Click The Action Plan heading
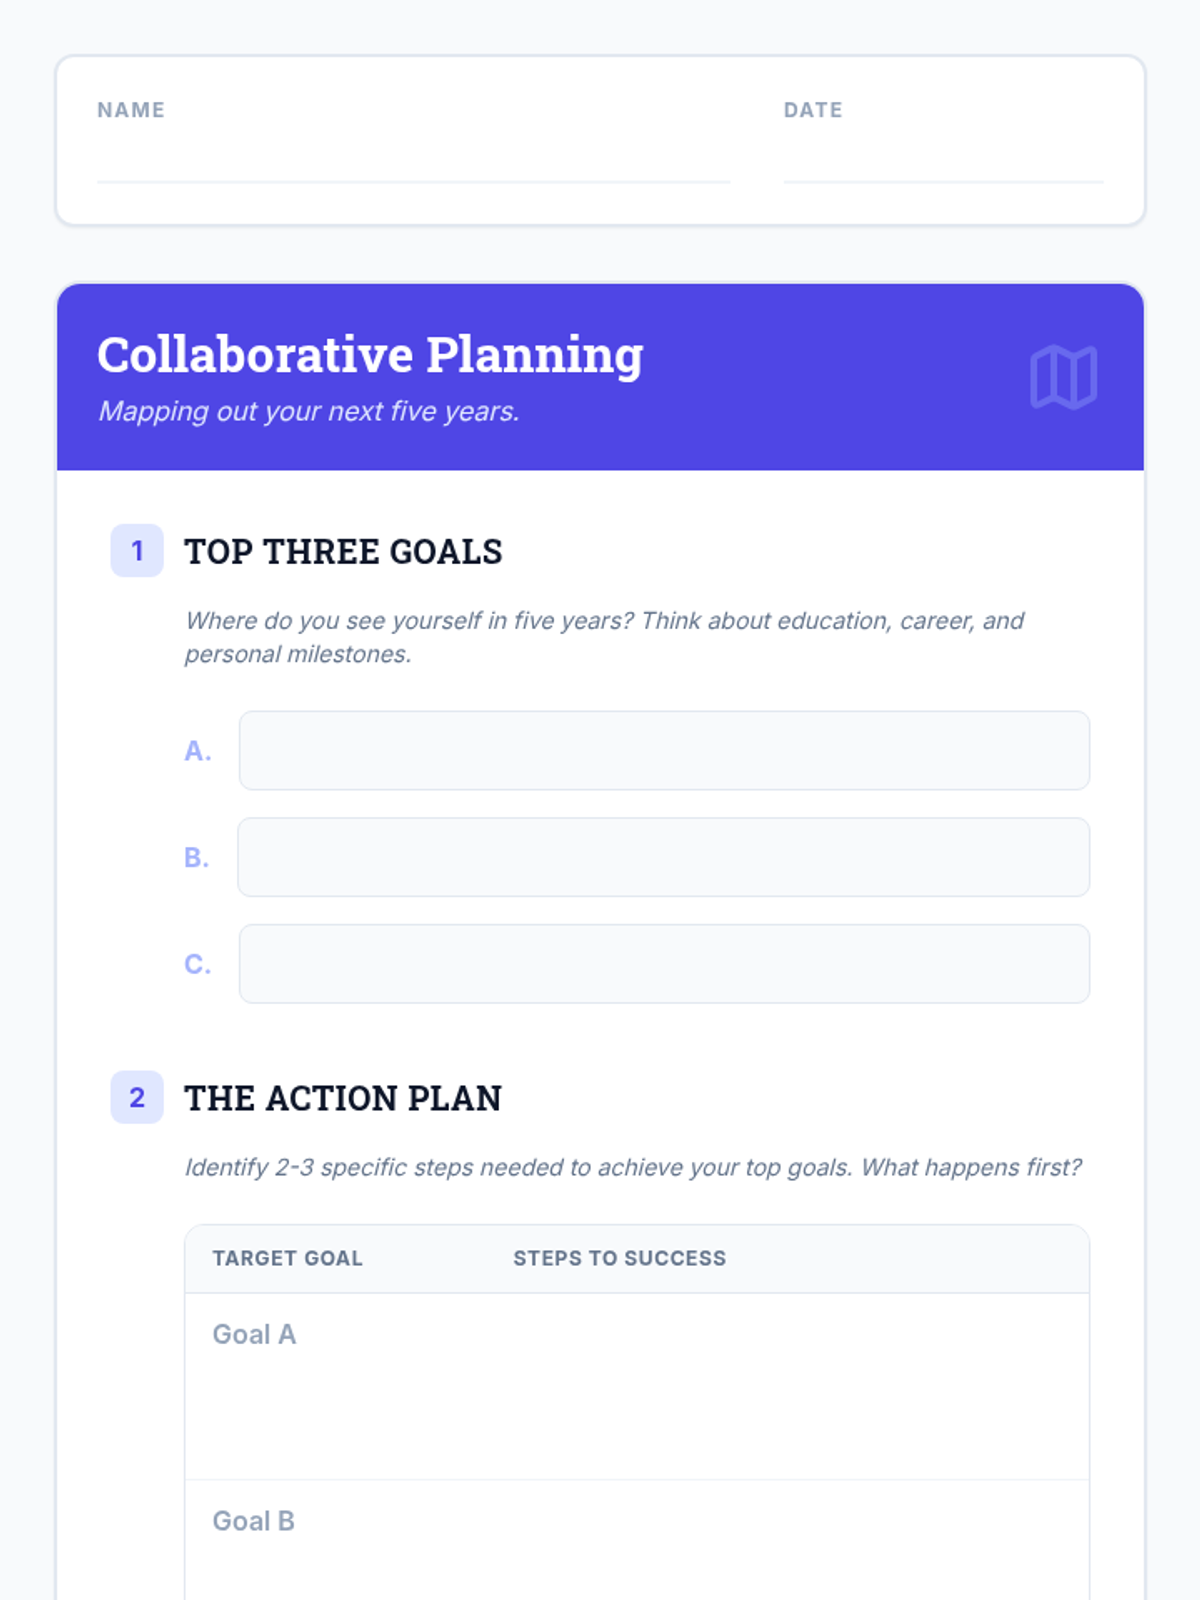1200x1600 pixels. [x=343, y=1099]
